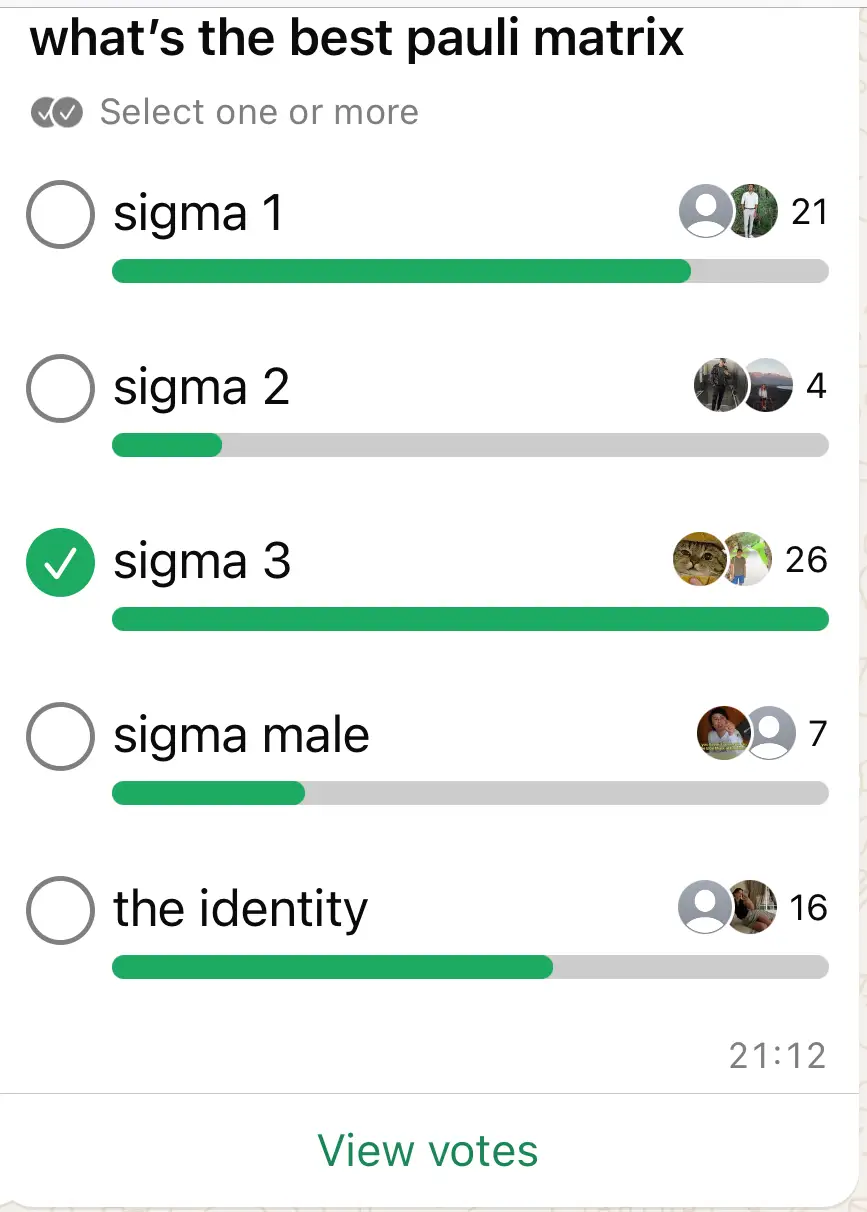Image resolution: width=867 pixels, height=1212 pixels.
Task: Uncheck the selected sigma 3 option
Action: [60, 561]
